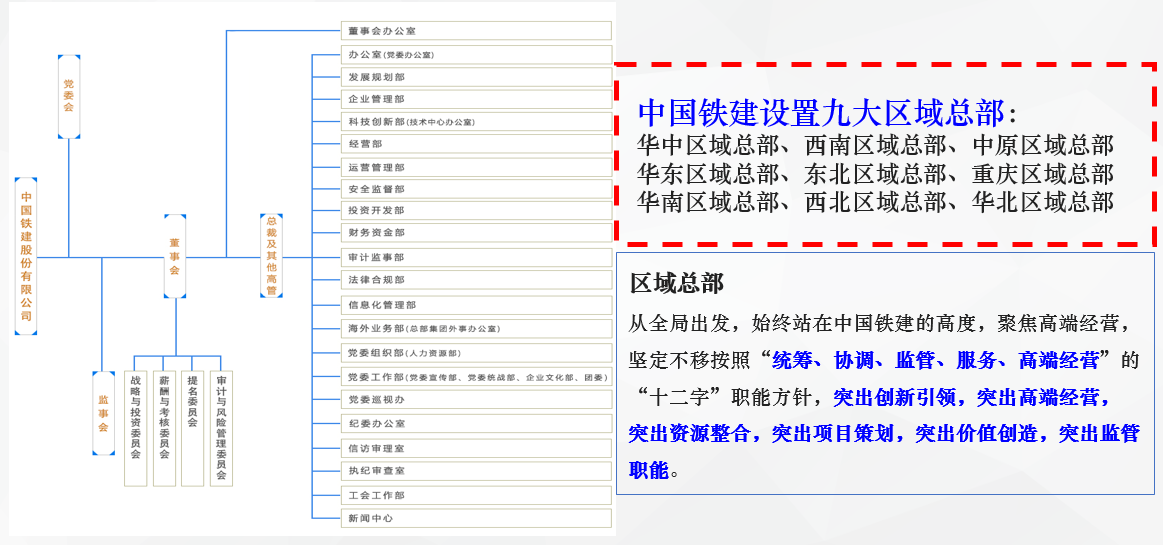Click the text 重庆区域总部
1163x545 pixels.
tap(1043, 173)
